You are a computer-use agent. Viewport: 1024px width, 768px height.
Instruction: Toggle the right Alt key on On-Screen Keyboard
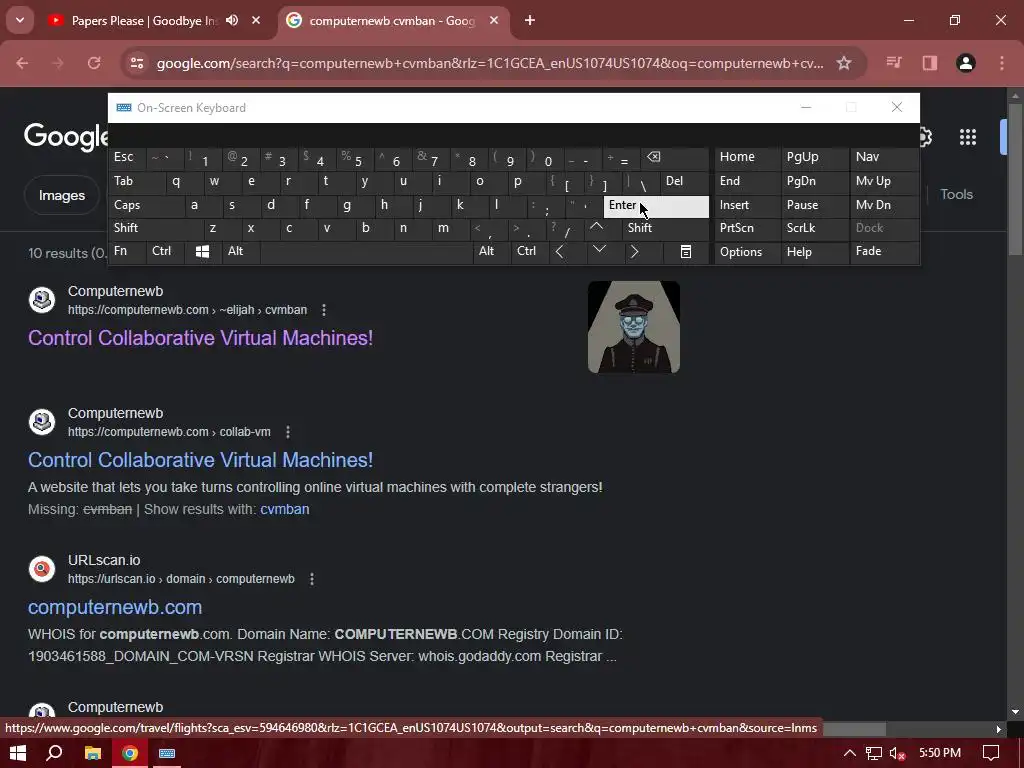tap(492, 251)
